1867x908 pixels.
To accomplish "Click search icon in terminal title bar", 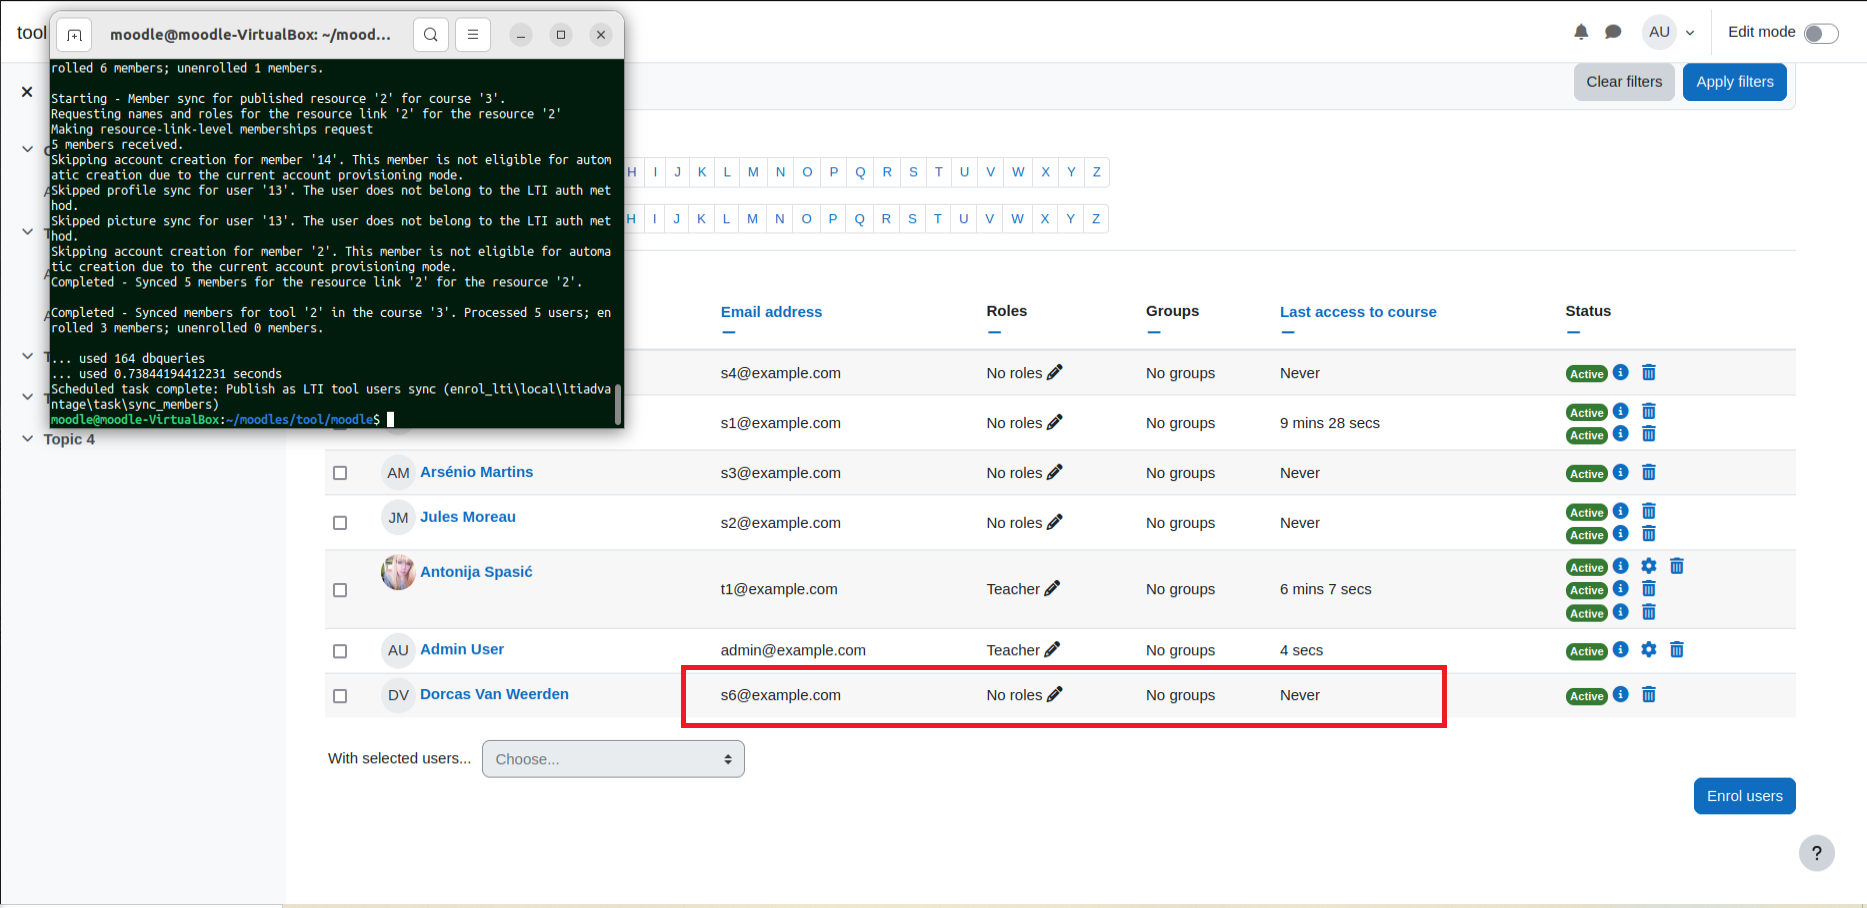I will [430, 34].
